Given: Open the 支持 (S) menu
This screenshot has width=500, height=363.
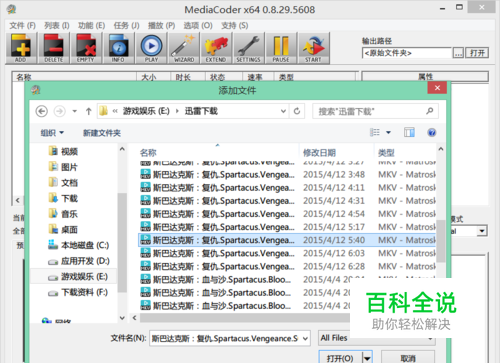Looking at the screenshot, I should tap(234, 25).
